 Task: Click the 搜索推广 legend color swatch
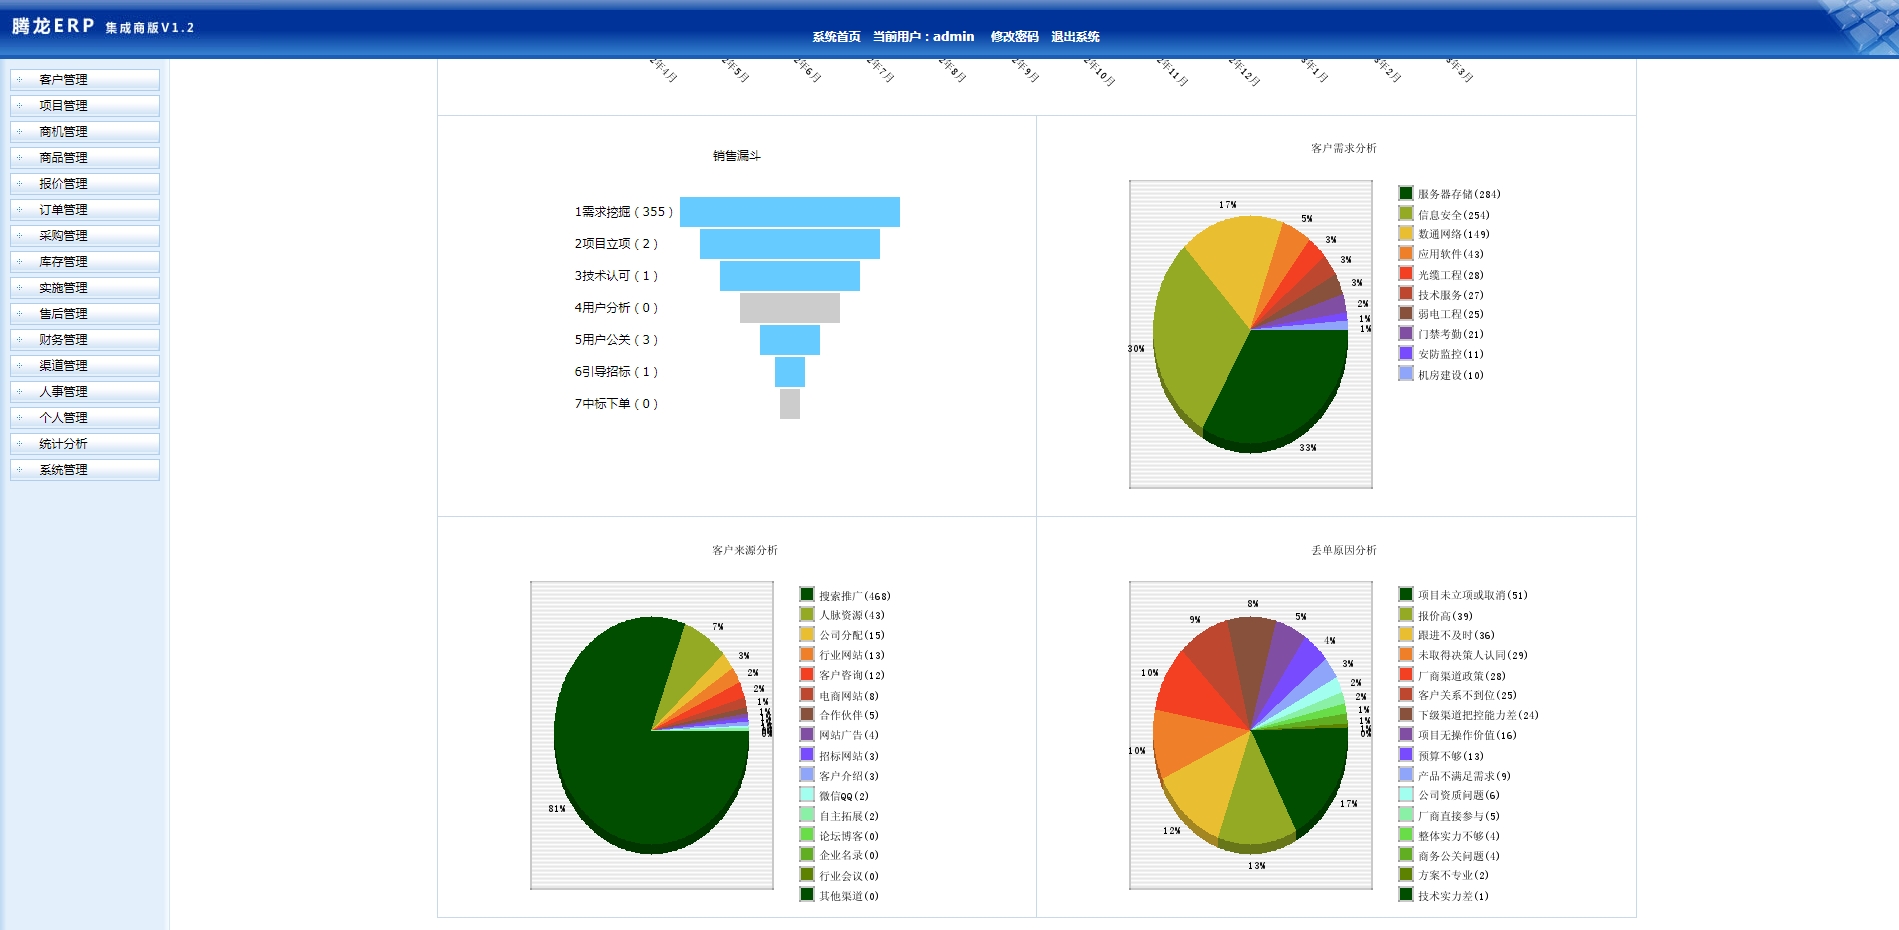pos(806,595)
